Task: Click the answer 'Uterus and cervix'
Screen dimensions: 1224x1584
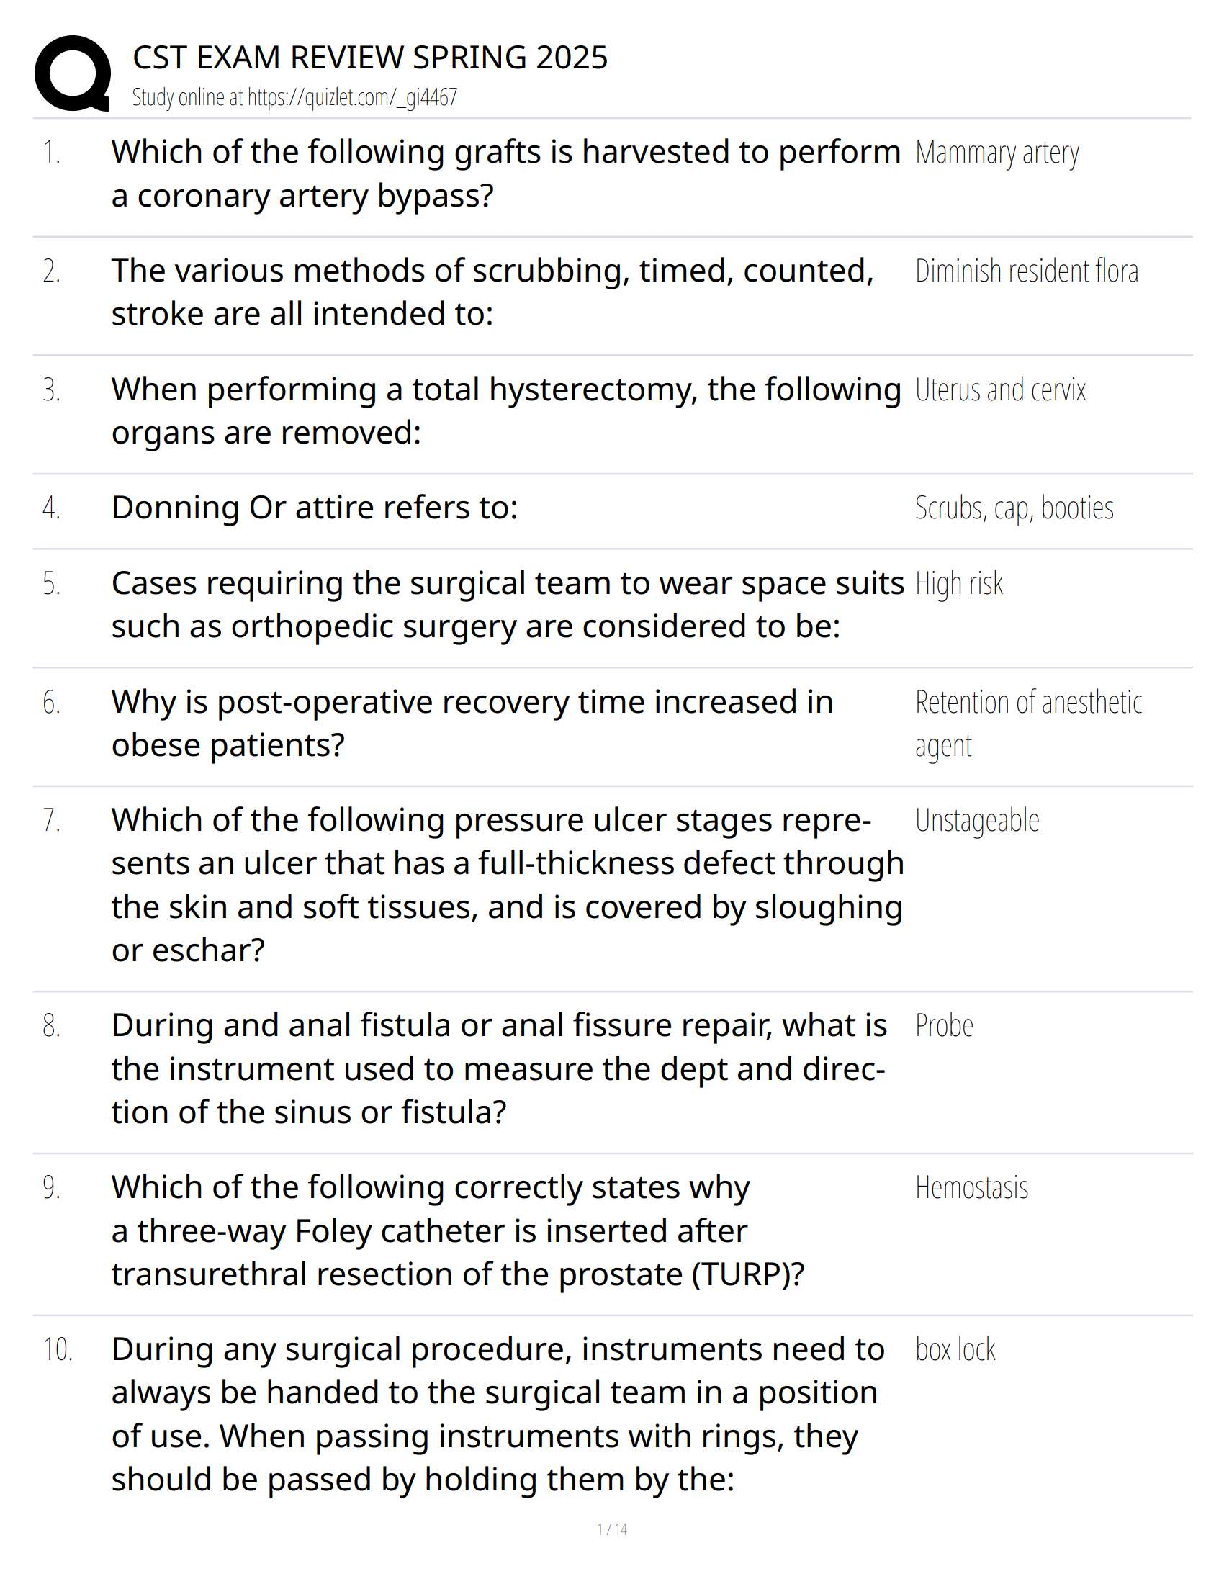Action: 1000,390
